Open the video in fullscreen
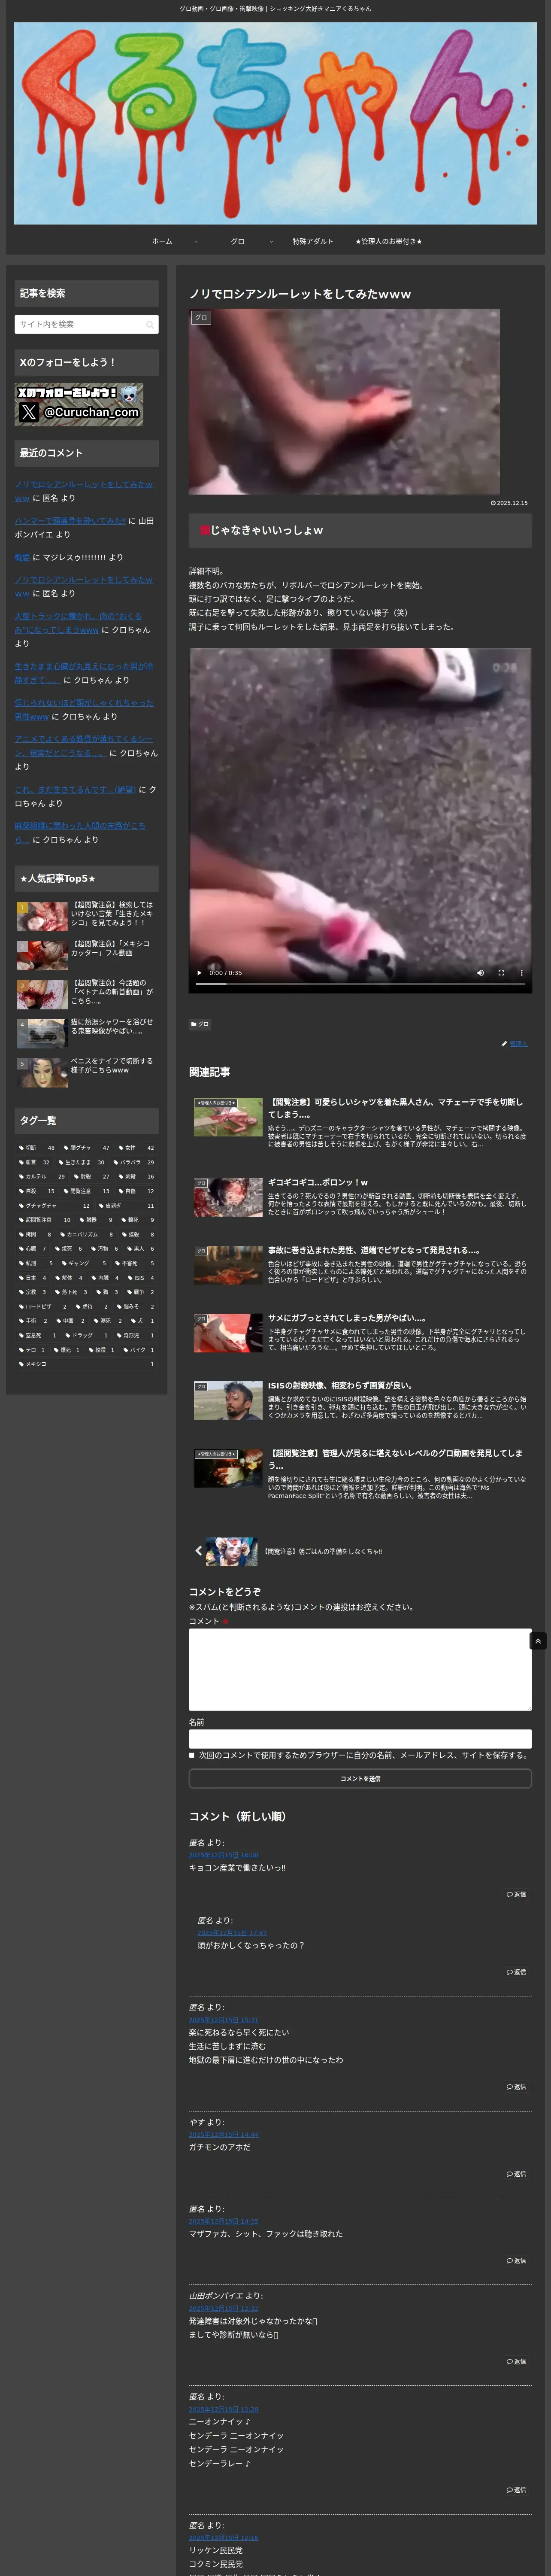 click(x=501, y=972)
